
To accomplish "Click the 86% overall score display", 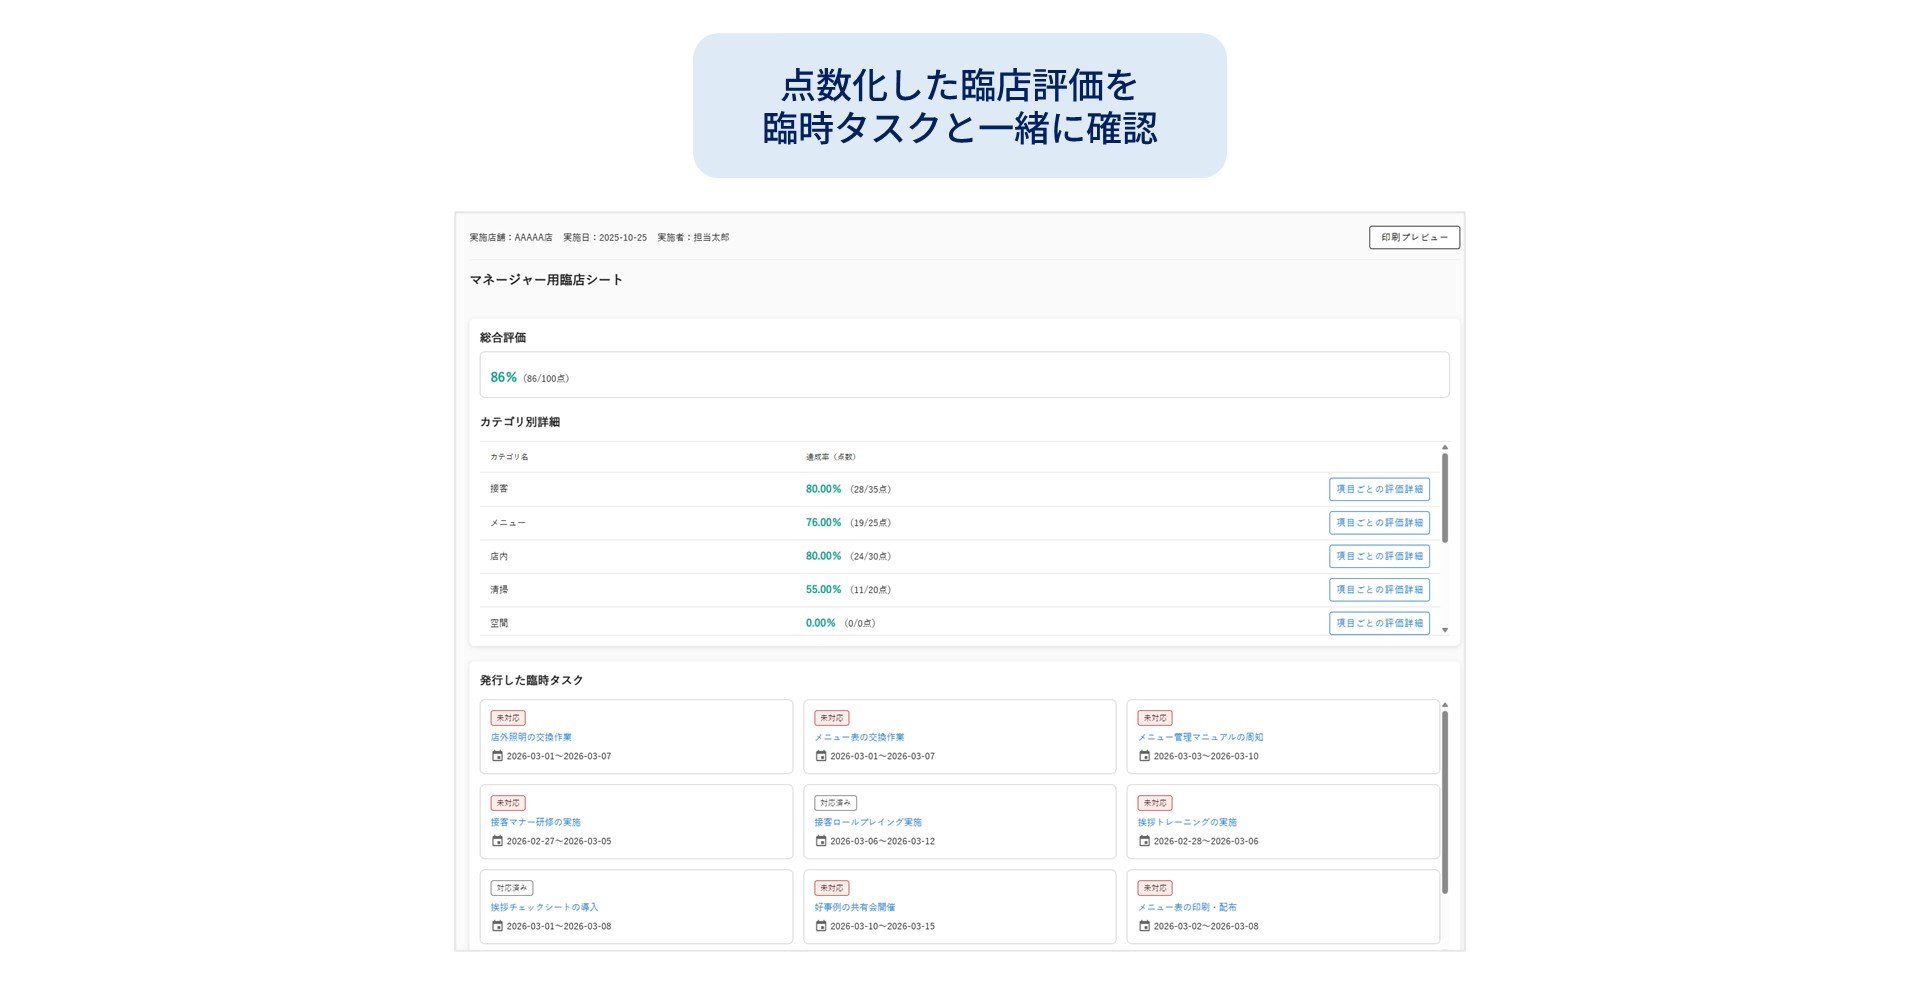I will click(x=503, y=377).
